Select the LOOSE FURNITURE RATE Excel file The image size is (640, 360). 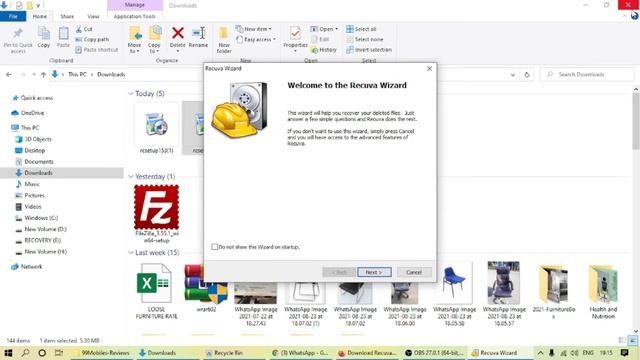(156, 291)
